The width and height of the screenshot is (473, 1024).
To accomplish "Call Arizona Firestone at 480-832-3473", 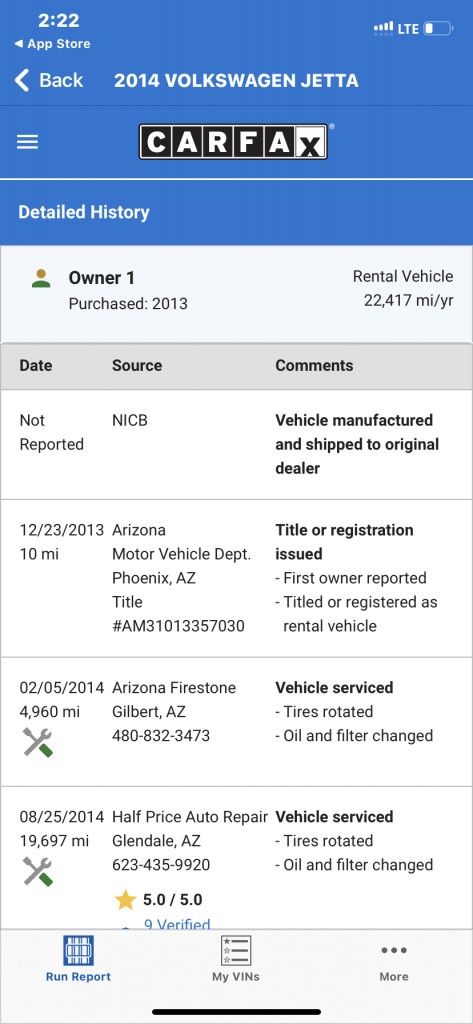I will click(161, 736).
